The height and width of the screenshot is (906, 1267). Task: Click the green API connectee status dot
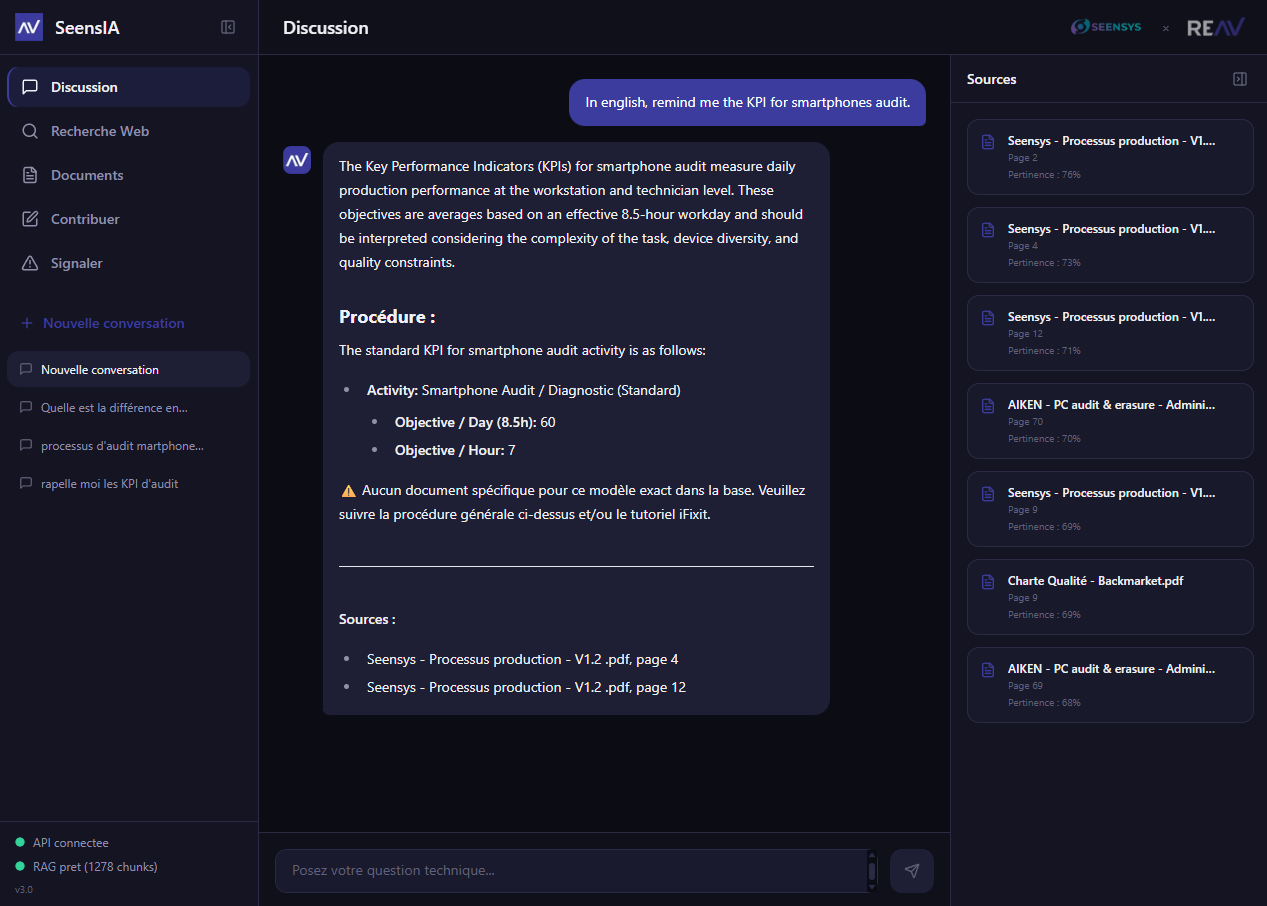coord(22,842)
